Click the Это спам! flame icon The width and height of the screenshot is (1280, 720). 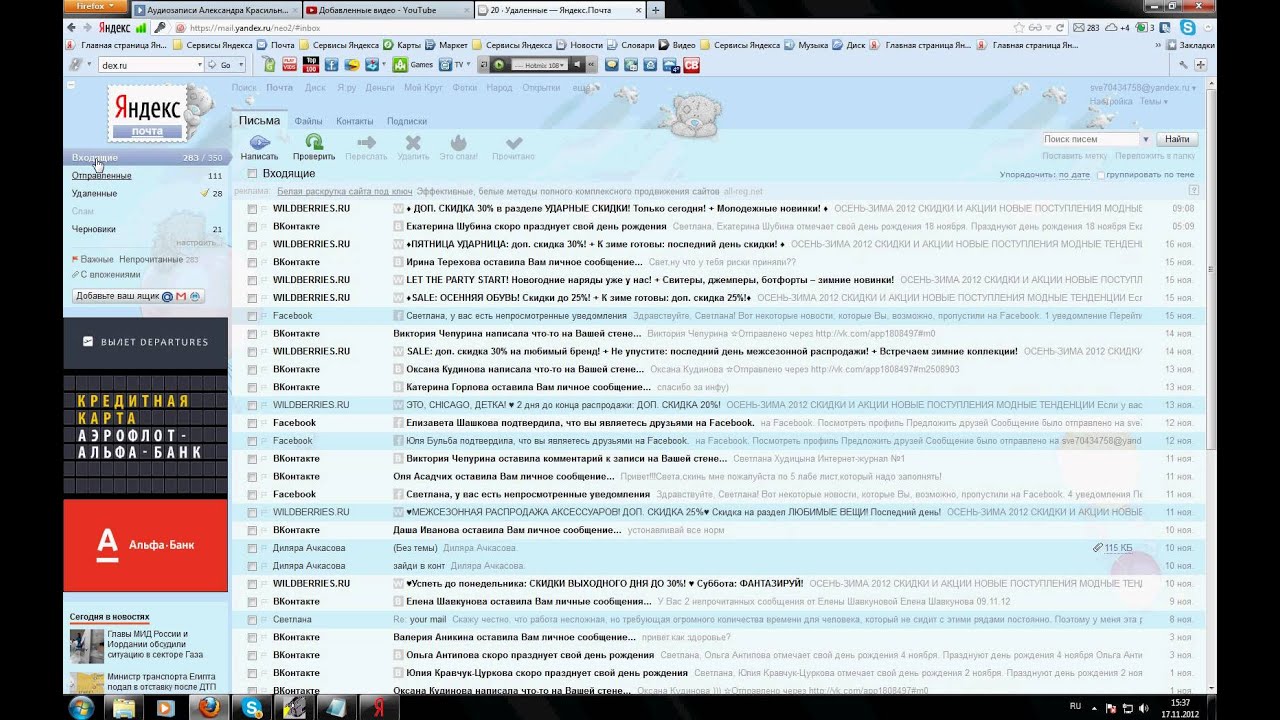pos(458,142)
